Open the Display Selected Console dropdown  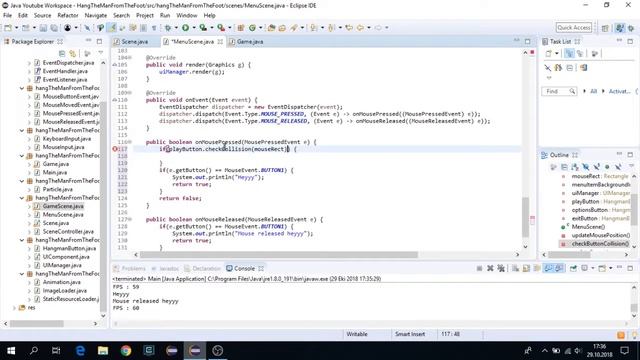pyautogui.click(x=592, y=268)
